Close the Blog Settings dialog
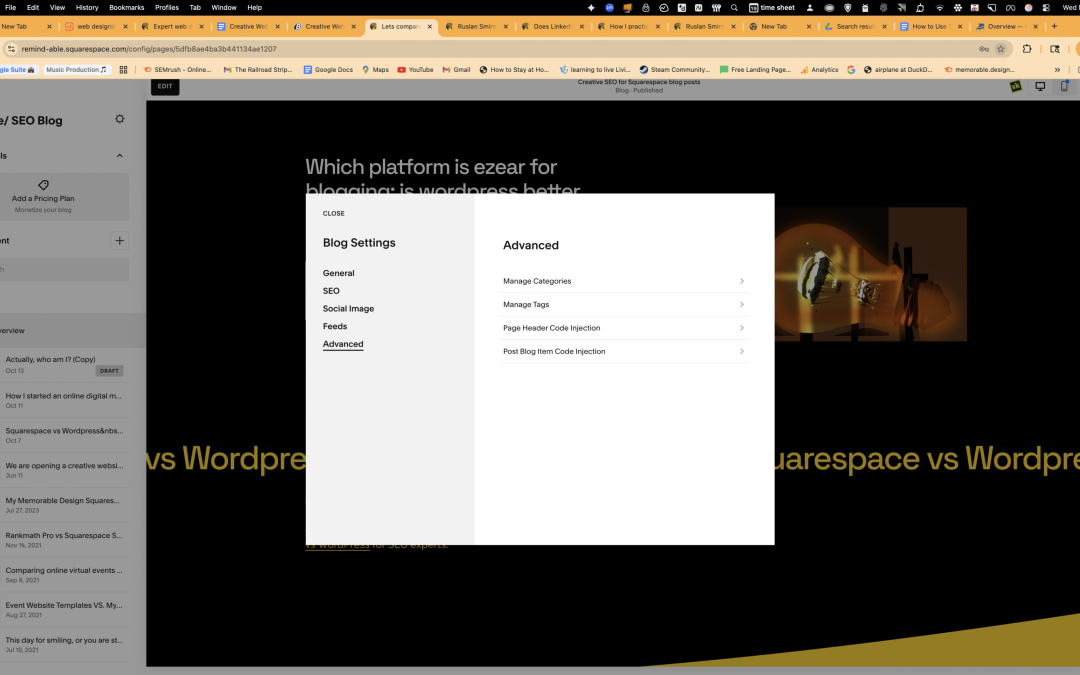Screen dimensions: 1080x675 pos(333,213)
